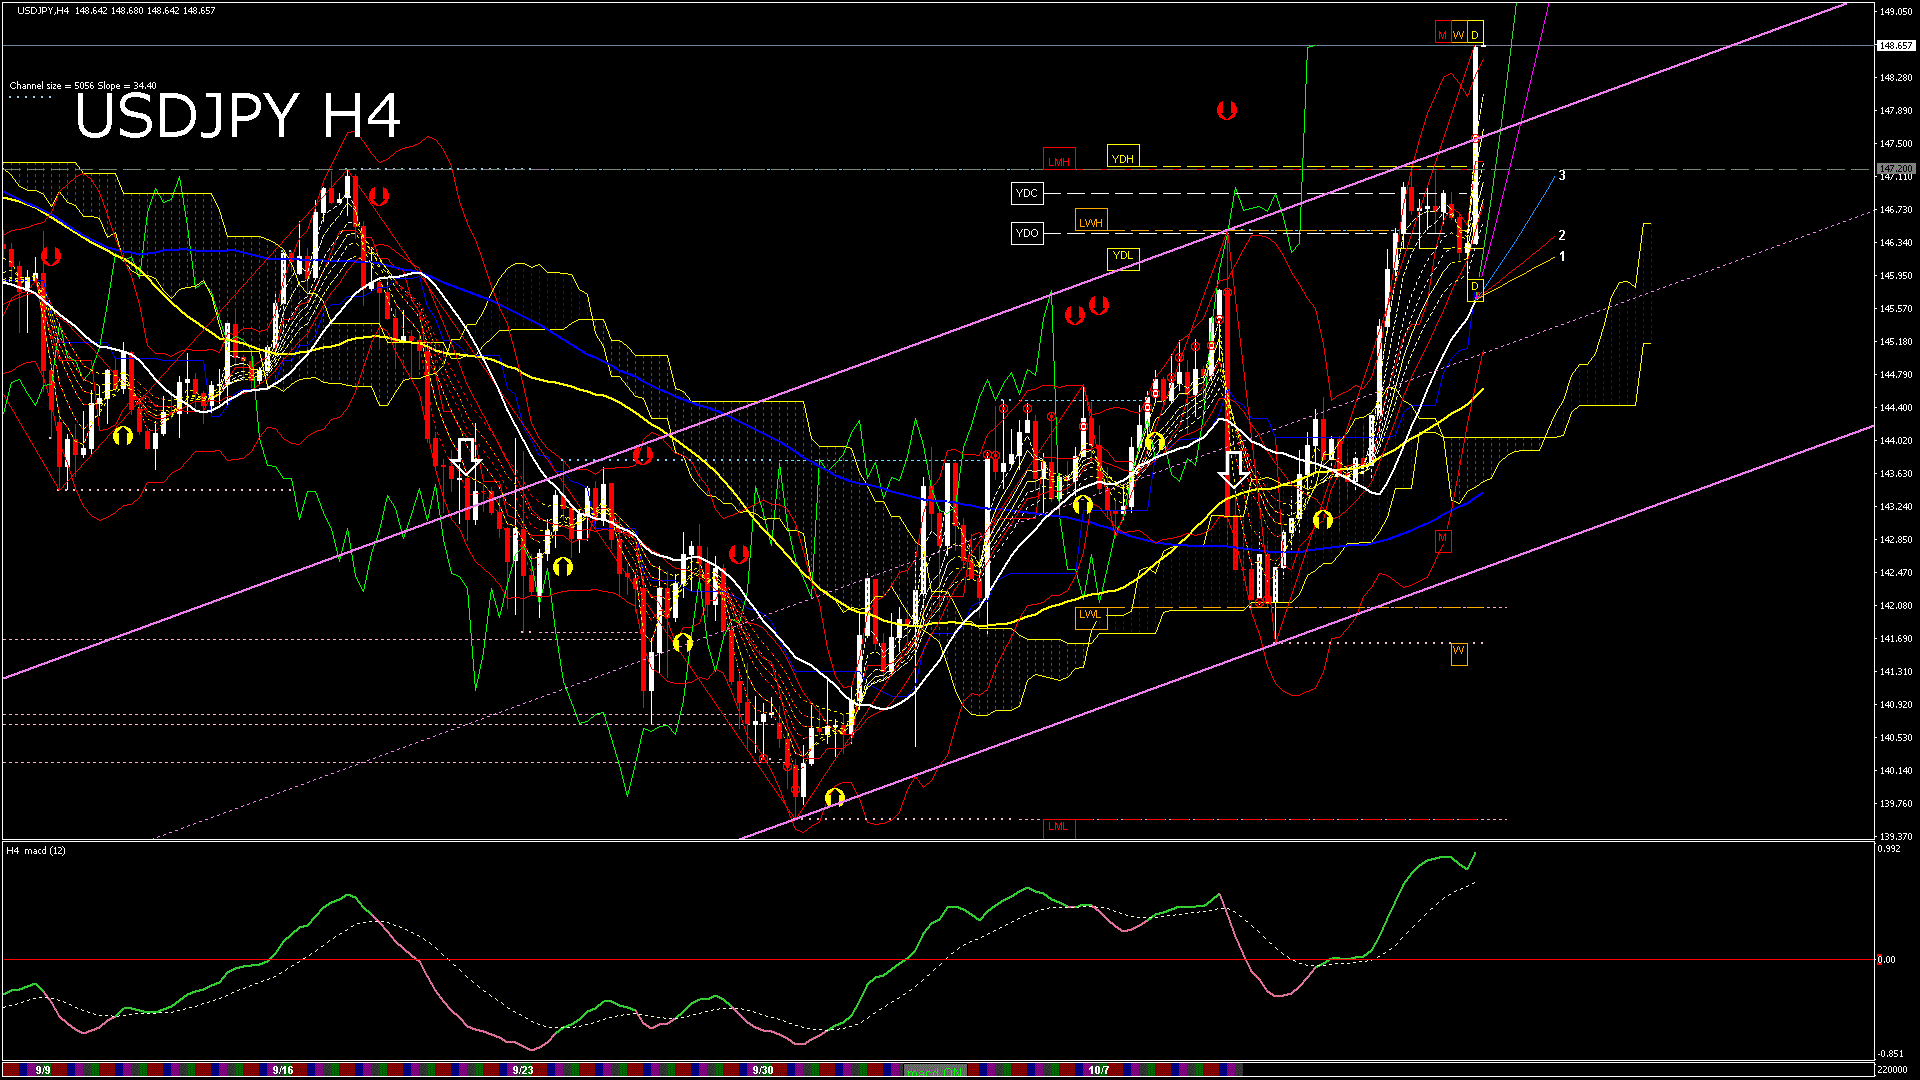Click the 10/7 date on the time axis
The width and height of the screenshot is (1920, 1080).
click(1099, 1070)
